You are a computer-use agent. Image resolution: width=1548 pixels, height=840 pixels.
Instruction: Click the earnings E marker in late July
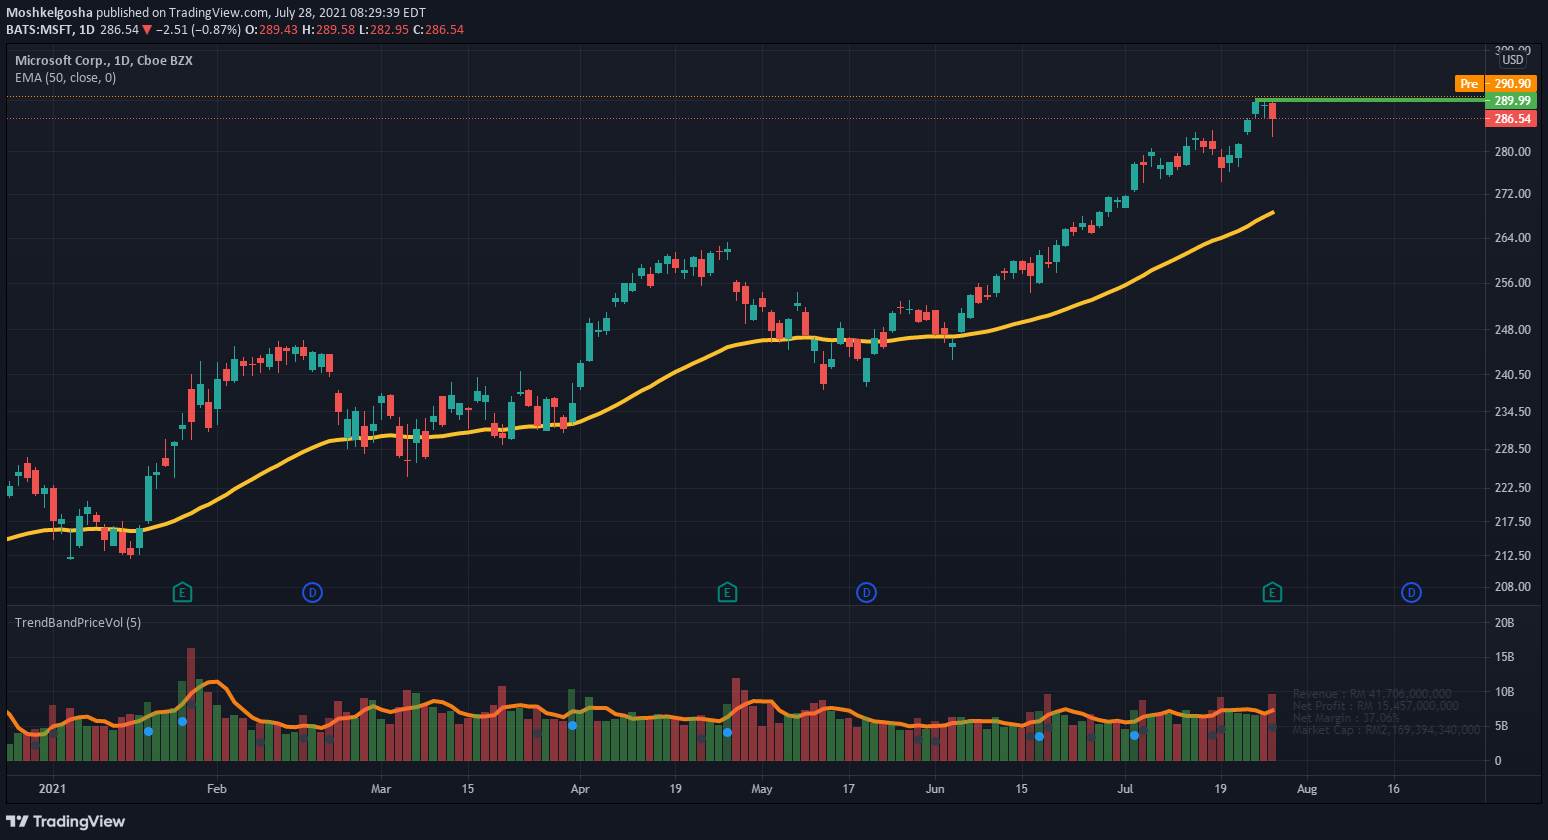tap(1272, 593)
